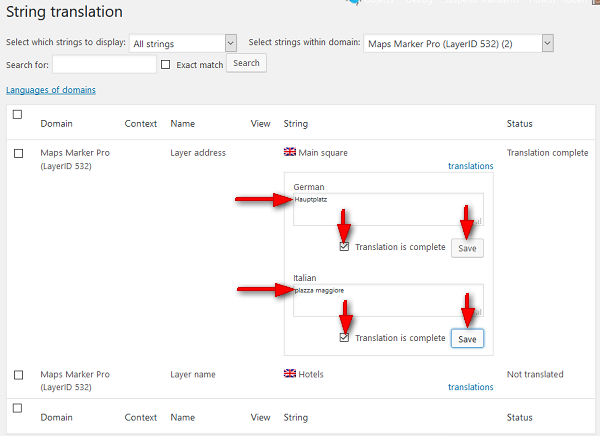The width and height of the screenshot is (600, 436).
Task: Click the 'Search for' input field
Action: [x=104, y=64]
